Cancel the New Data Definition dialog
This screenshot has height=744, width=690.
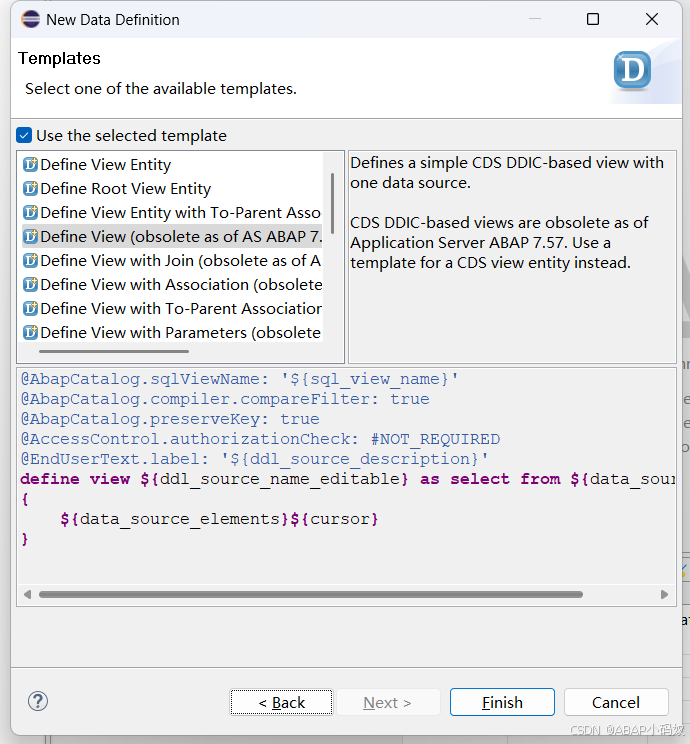click(x=616, y=702)
